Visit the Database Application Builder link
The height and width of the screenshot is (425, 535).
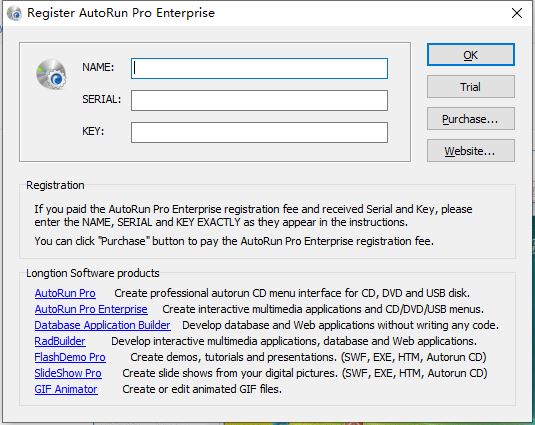[x=102, y=325]
